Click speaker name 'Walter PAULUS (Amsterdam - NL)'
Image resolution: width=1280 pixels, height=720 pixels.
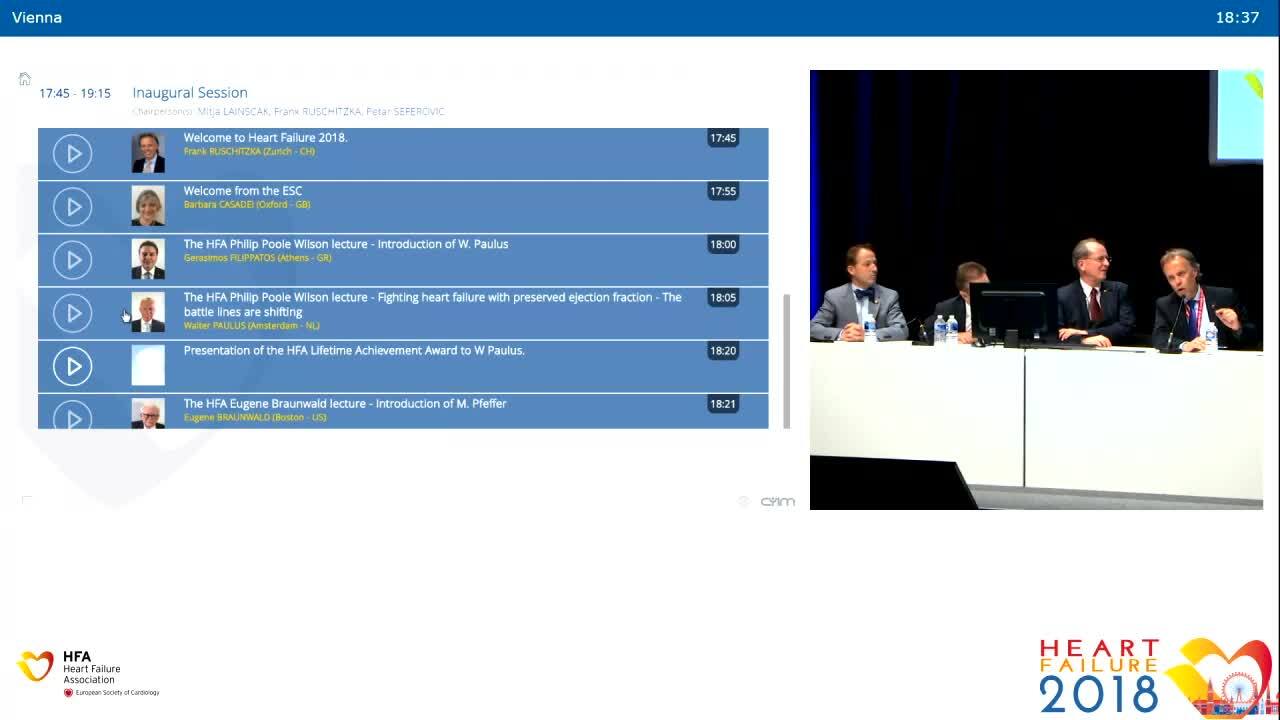click(x=252, y=326)
